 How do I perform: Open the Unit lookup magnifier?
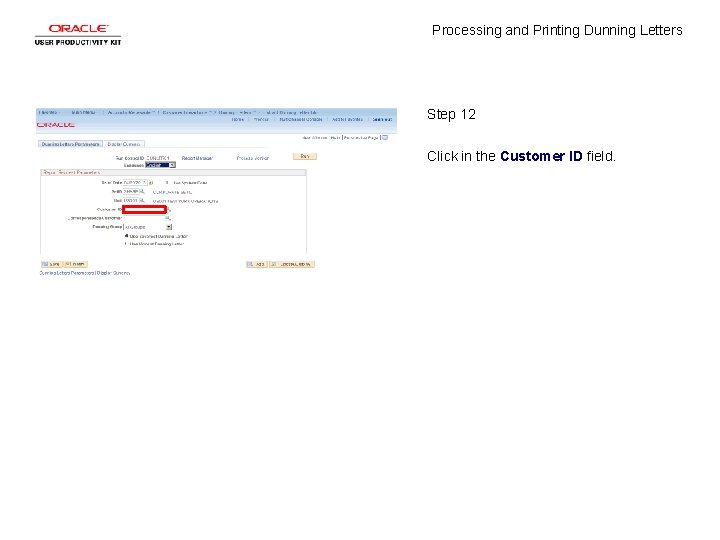pos(142,201)
